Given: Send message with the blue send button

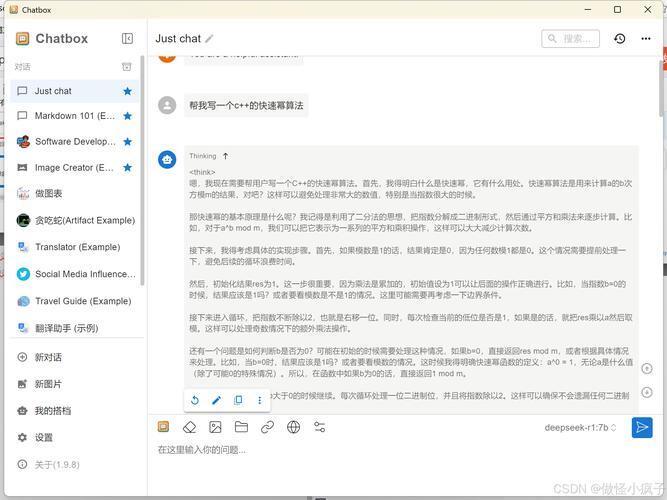Looking at the screenshot, I should coord(642,427).
